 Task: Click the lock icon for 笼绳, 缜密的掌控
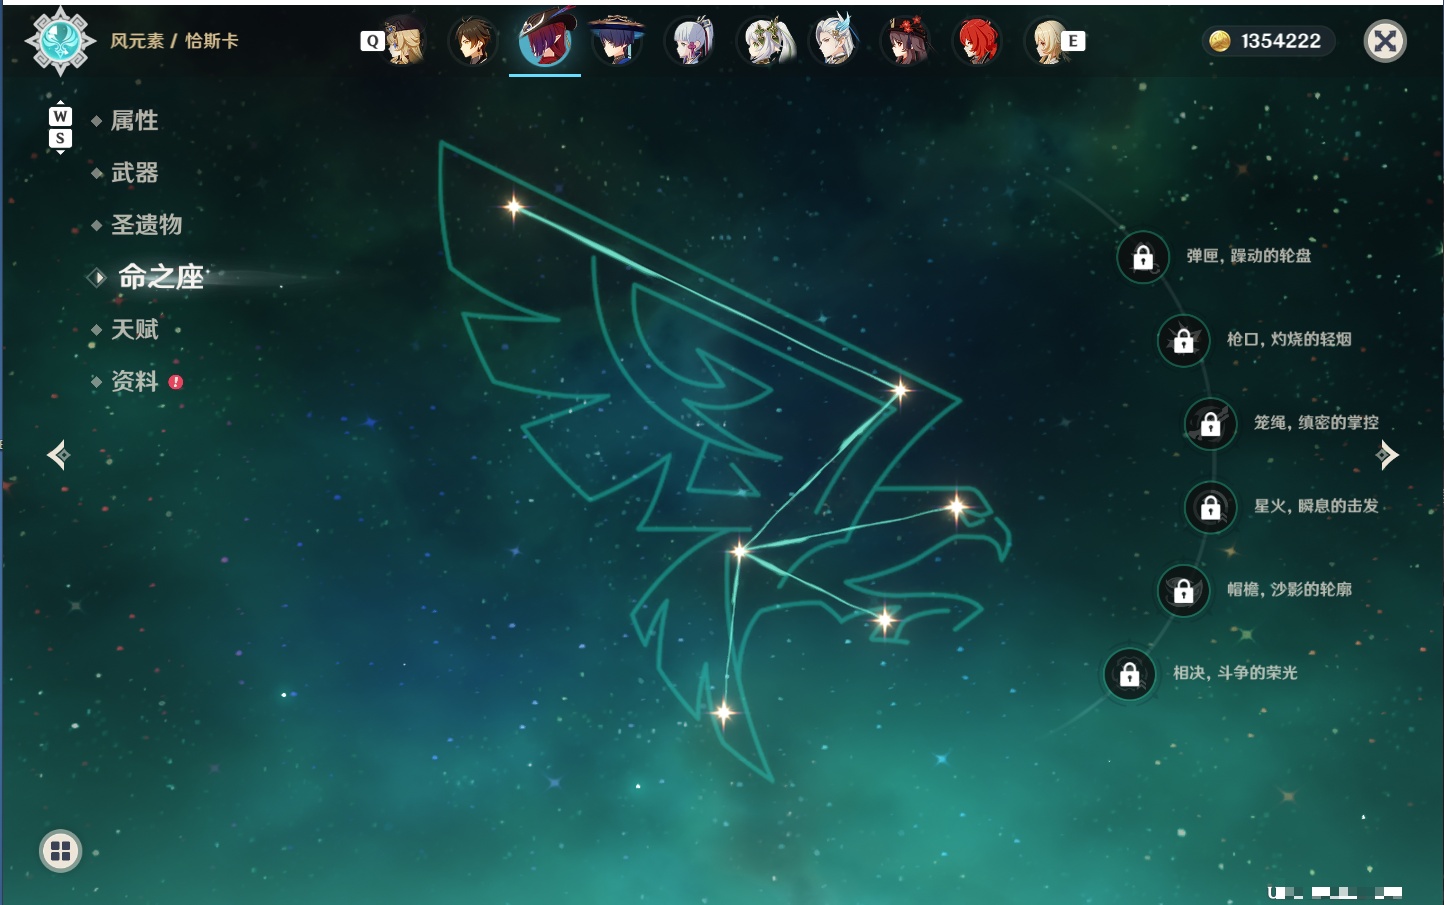pyautogui.click(x=1211, y=424)
